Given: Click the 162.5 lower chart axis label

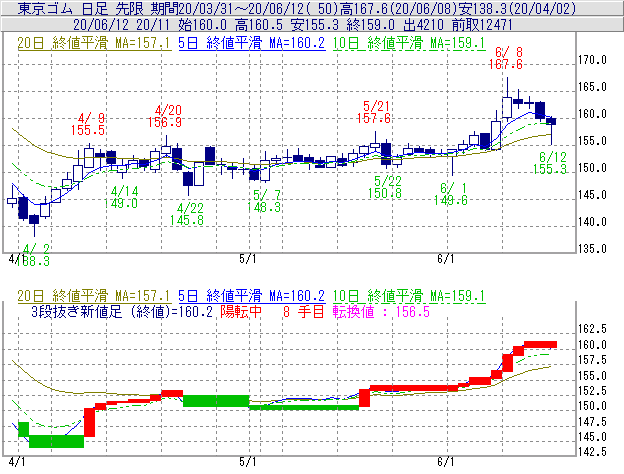Looking at the screenshot, I should pos(592,329).
